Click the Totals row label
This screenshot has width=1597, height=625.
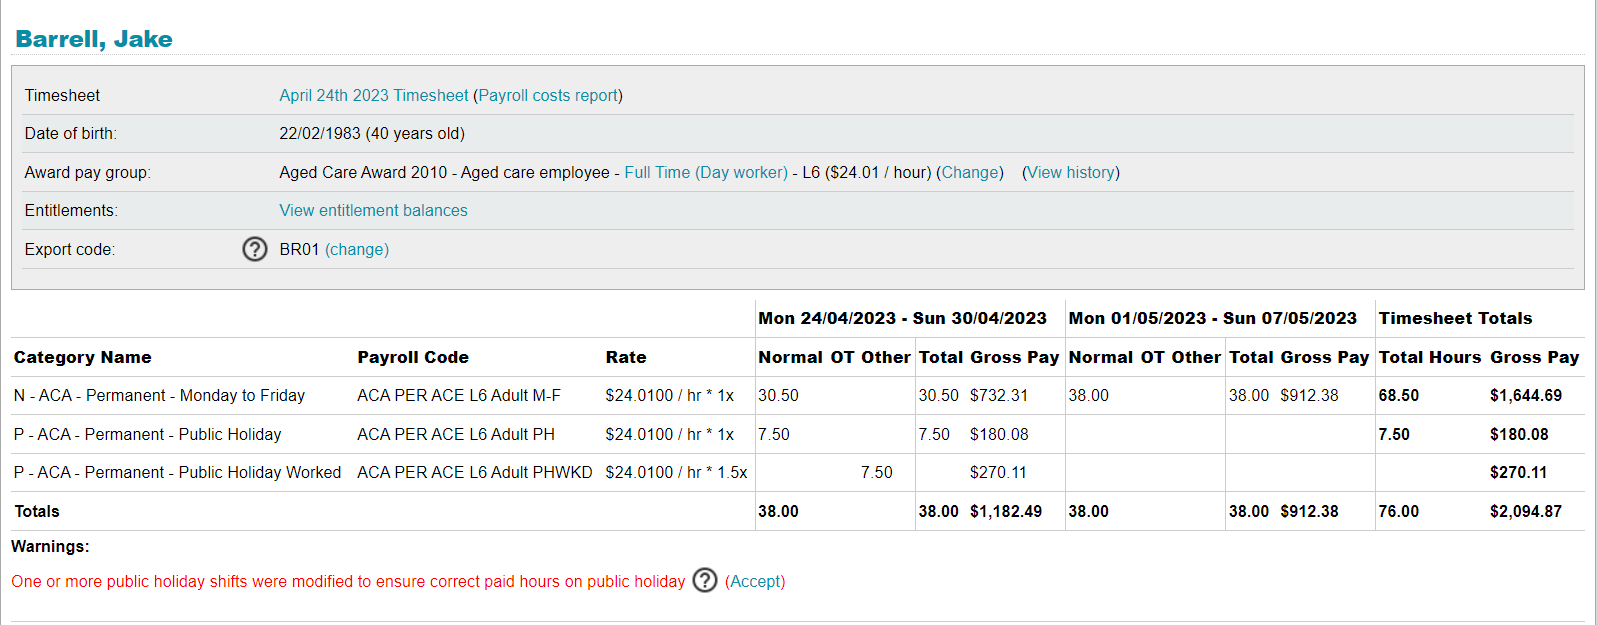click(x=37, y=511)
